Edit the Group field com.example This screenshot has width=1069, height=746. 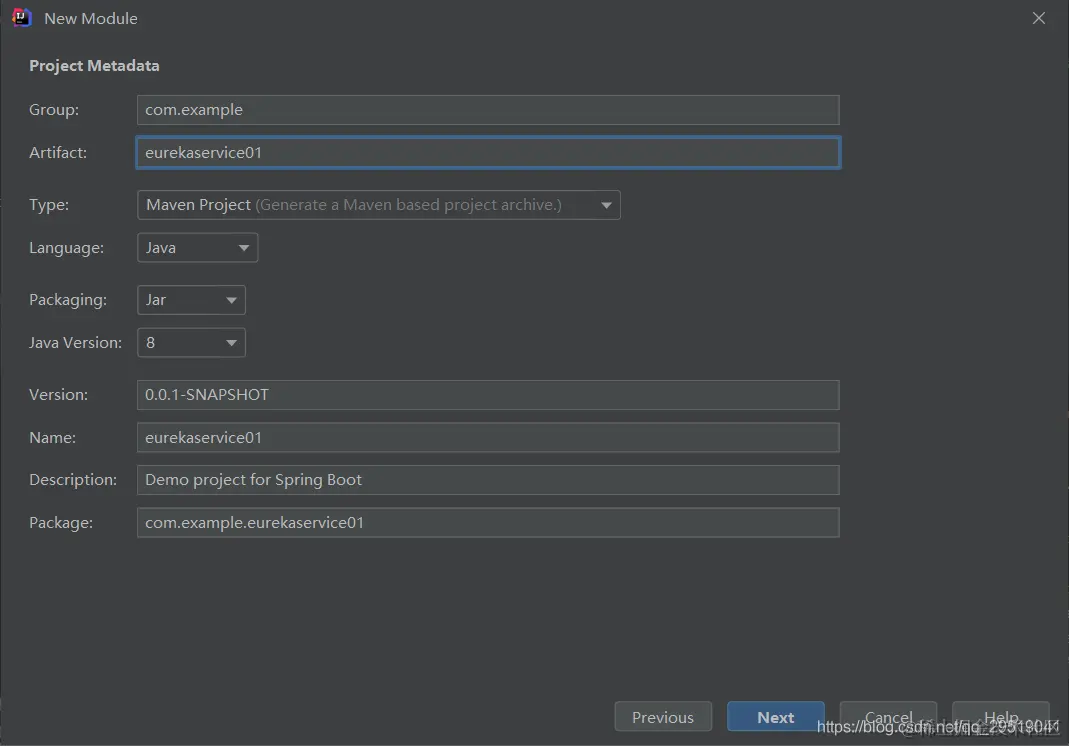point(488,110)
